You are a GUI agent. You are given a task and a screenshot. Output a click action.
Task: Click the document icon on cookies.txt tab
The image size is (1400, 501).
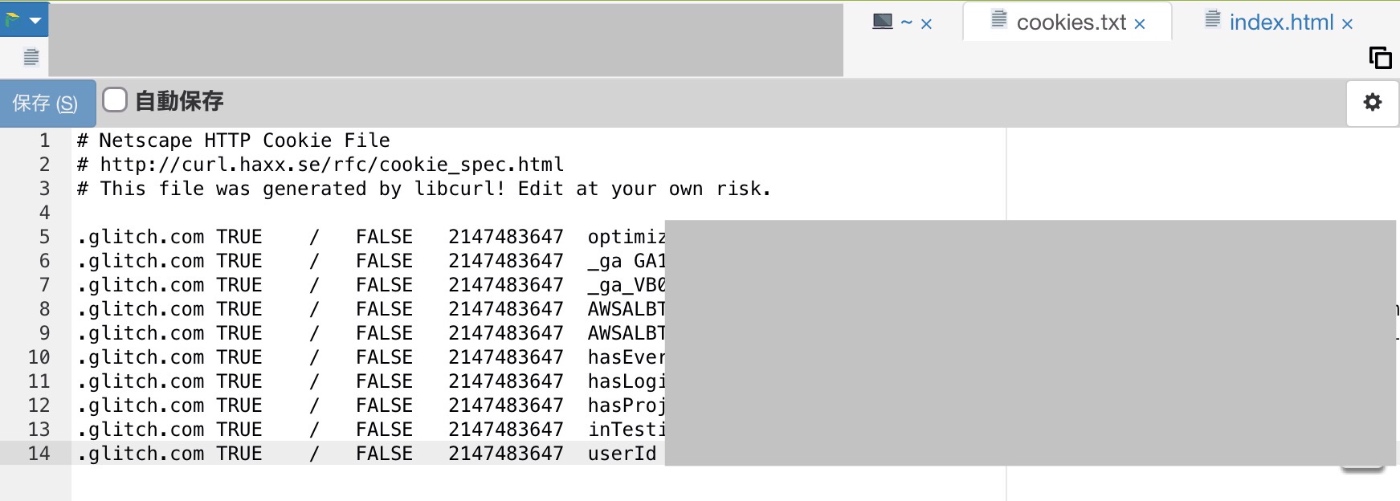998,20
